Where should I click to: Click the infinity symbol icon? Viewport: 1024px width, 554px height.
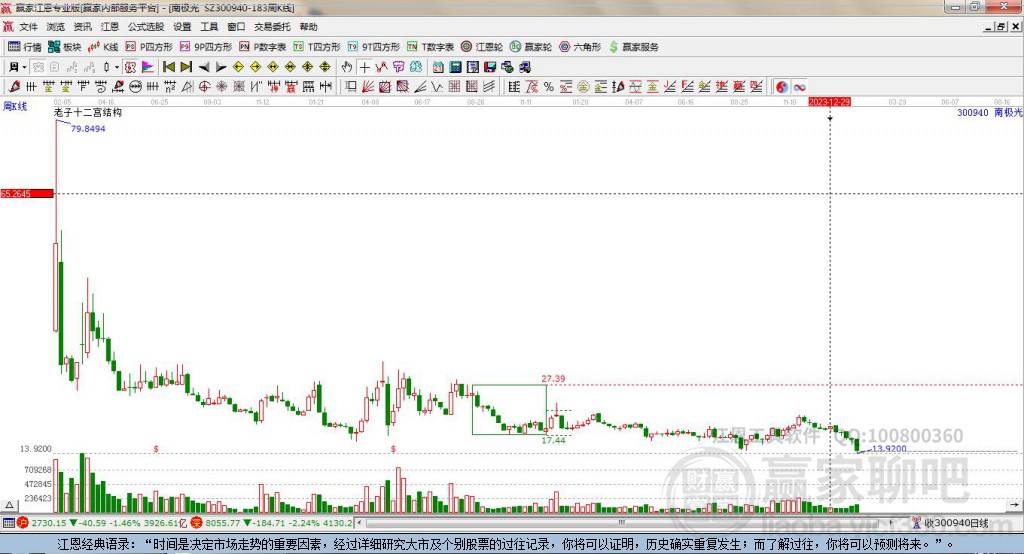800,87
